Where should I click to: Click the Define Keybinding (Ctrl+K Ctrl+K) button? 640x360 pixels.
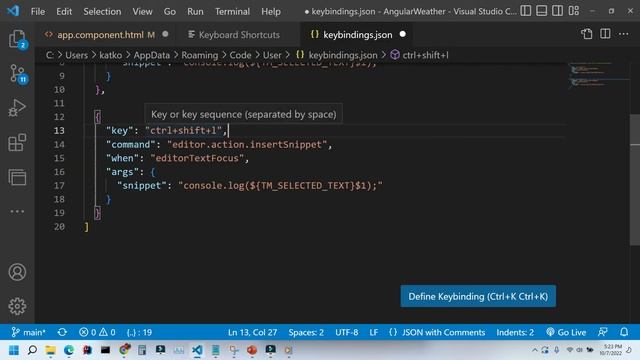click(x=478, y=296)
